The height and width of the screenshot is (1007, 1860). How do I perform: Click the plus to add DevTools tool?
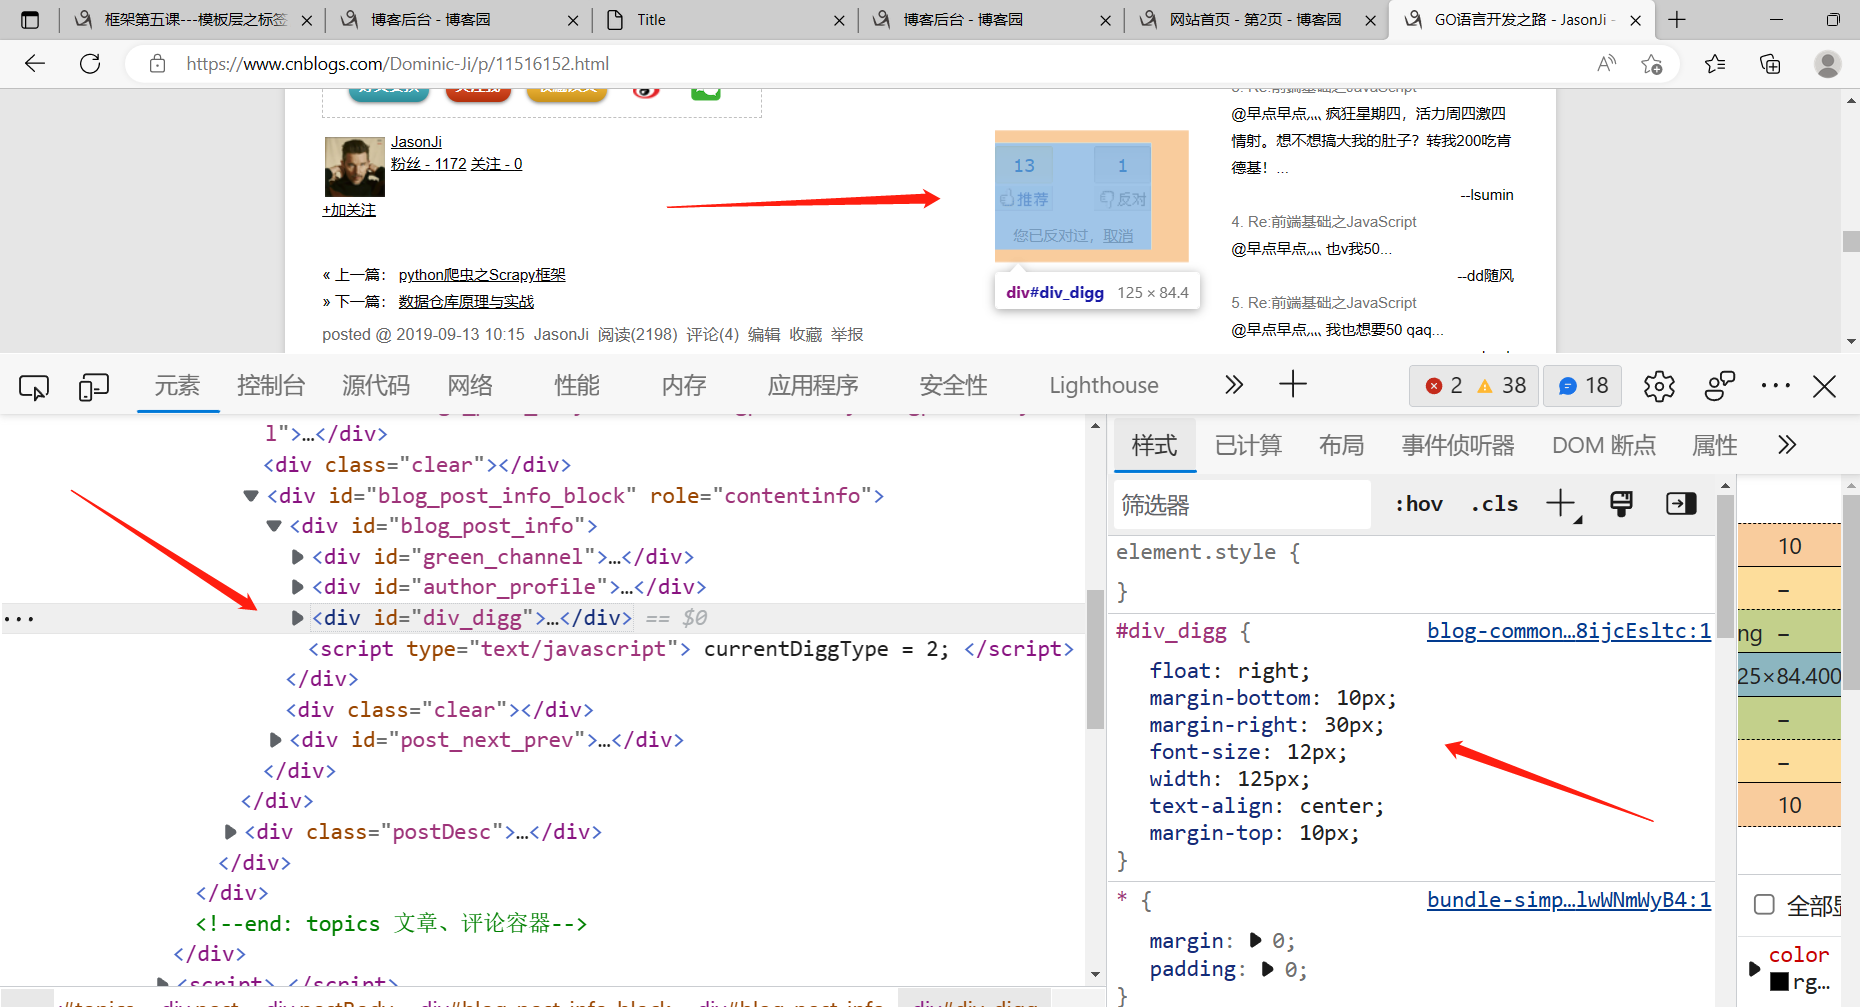coord(1293,385)
